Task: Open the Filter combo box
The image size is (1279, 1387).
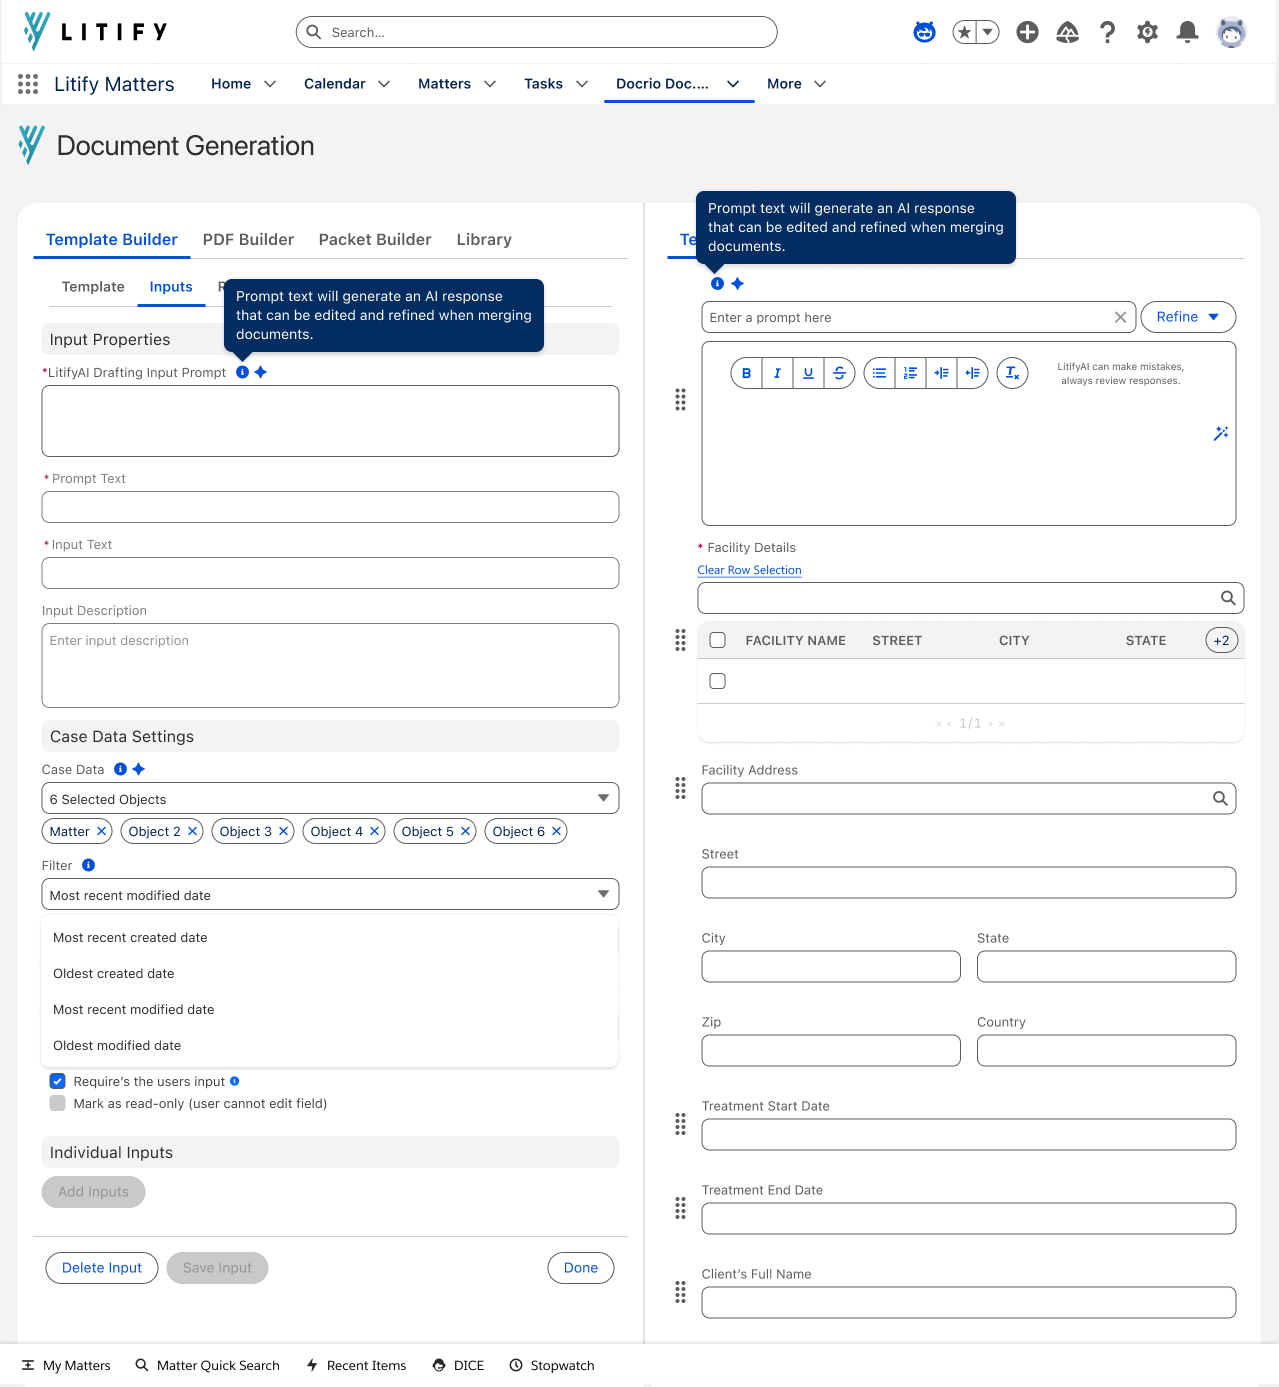Action: click(330, 894)
